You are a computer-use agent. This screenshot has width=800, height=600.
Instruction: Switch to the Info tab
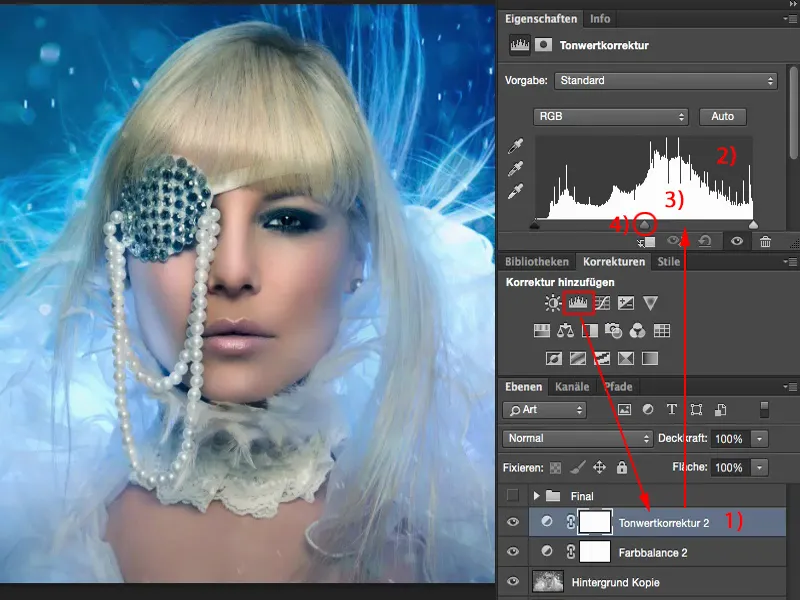[x=600, y=19]
